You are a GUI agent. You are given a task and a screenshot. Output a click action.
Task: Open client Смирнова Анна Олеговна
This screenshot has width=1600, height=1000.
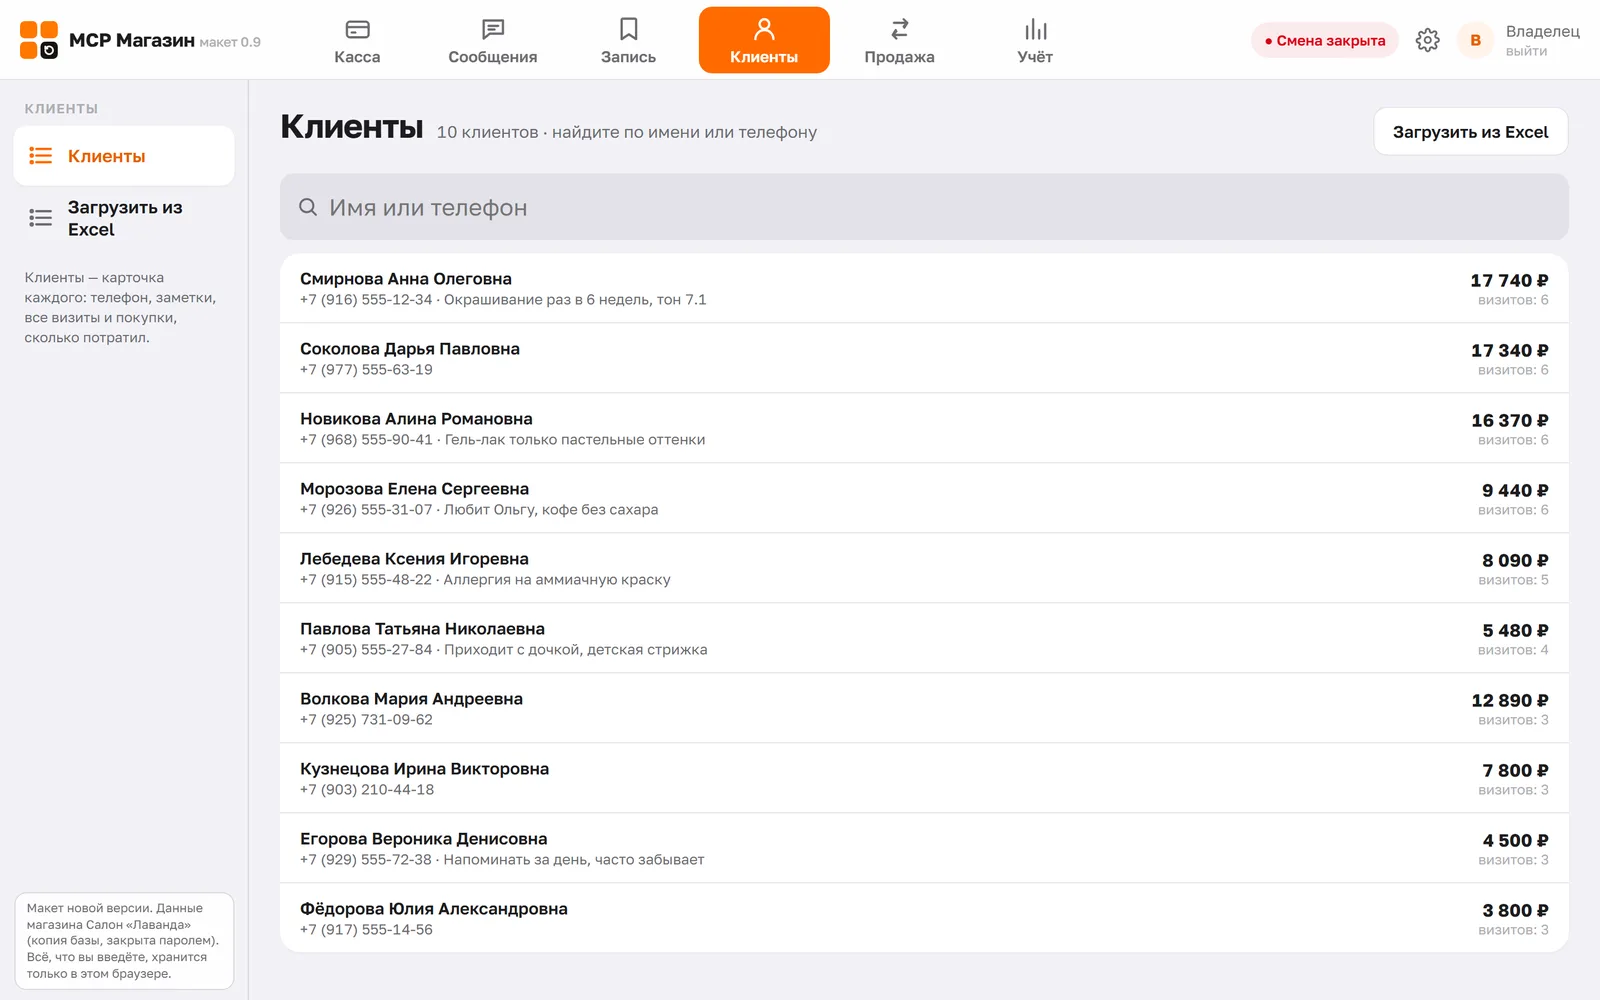coord(924,288)
